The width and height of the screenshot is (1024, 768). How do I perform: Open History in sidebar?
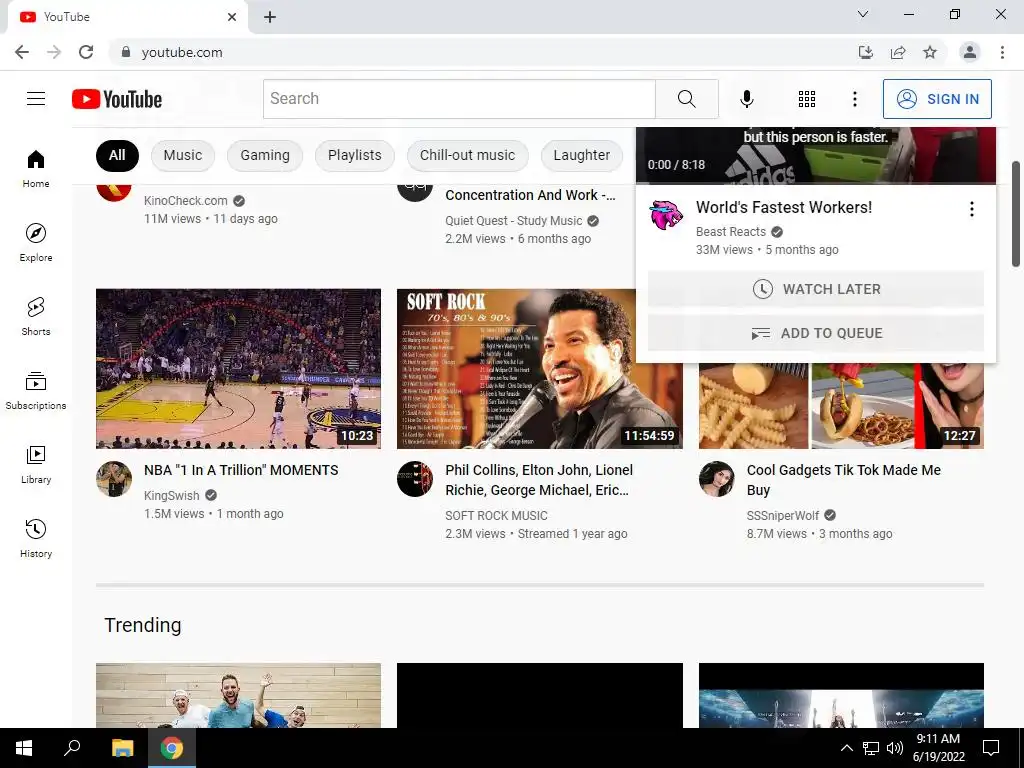pyautogui.click(x=36, y=537)
